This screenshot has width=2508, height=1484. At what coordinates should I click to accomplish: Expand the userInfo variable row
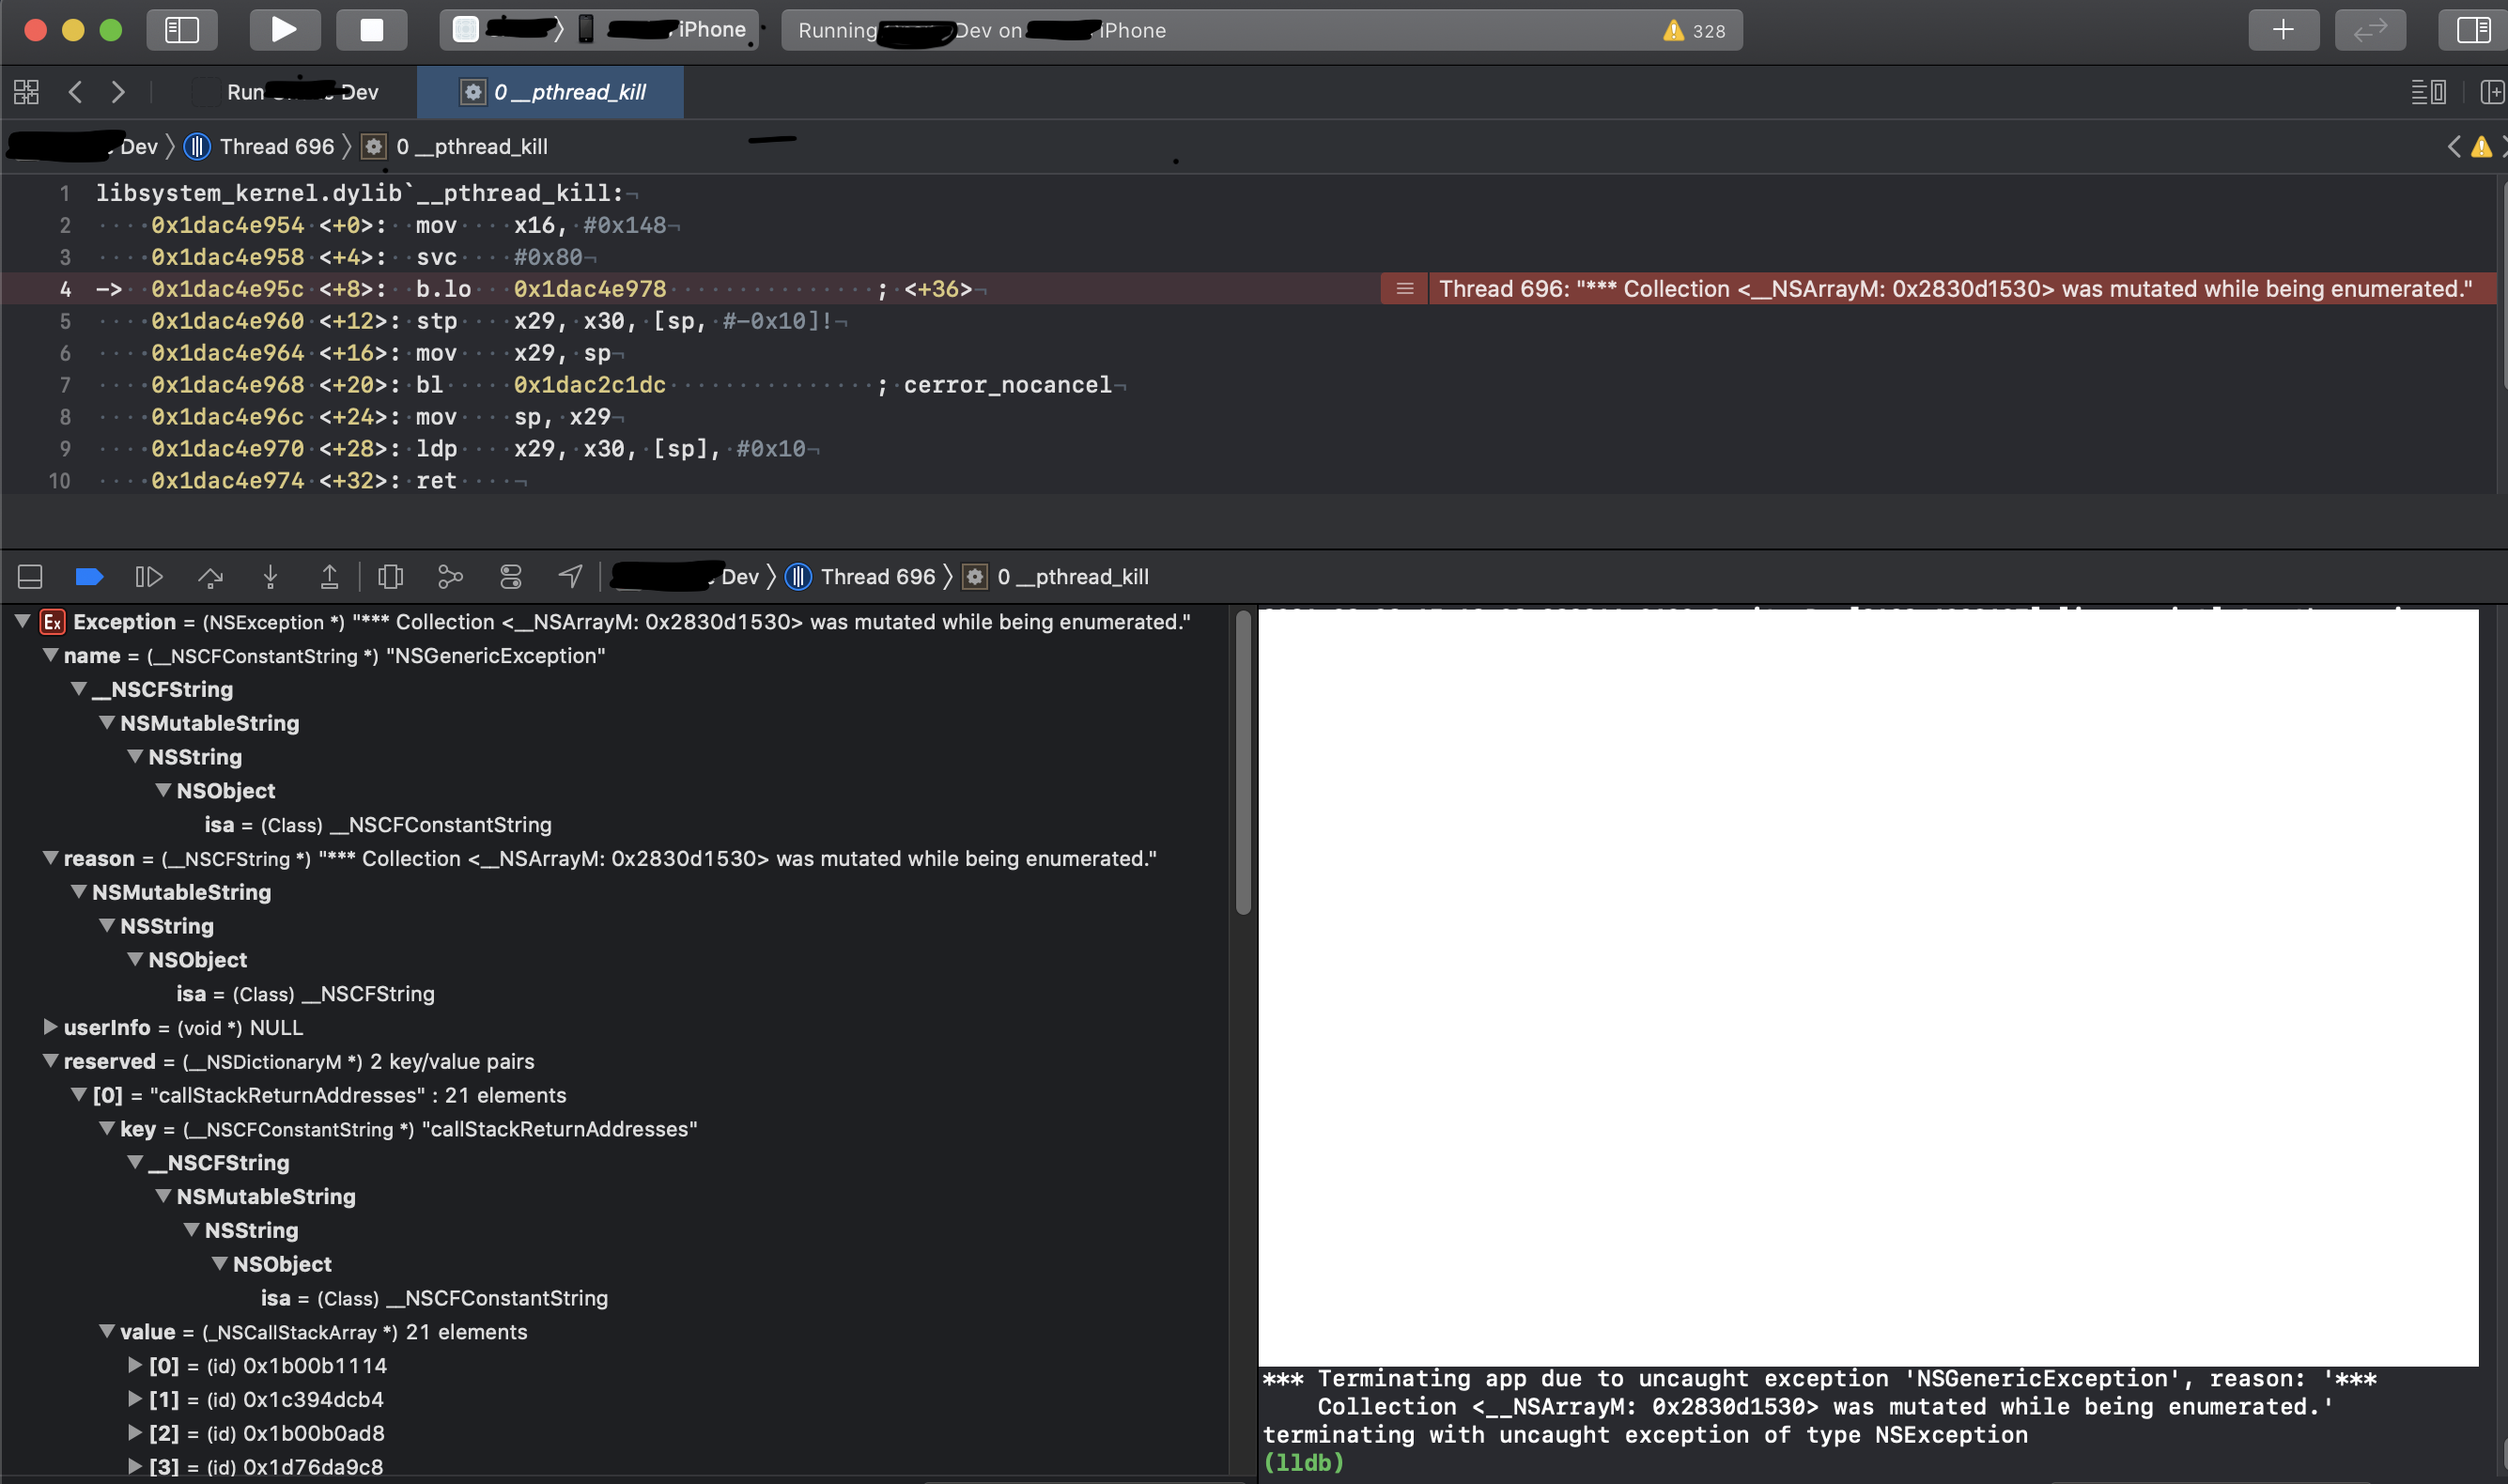[x=50, y=1028]
